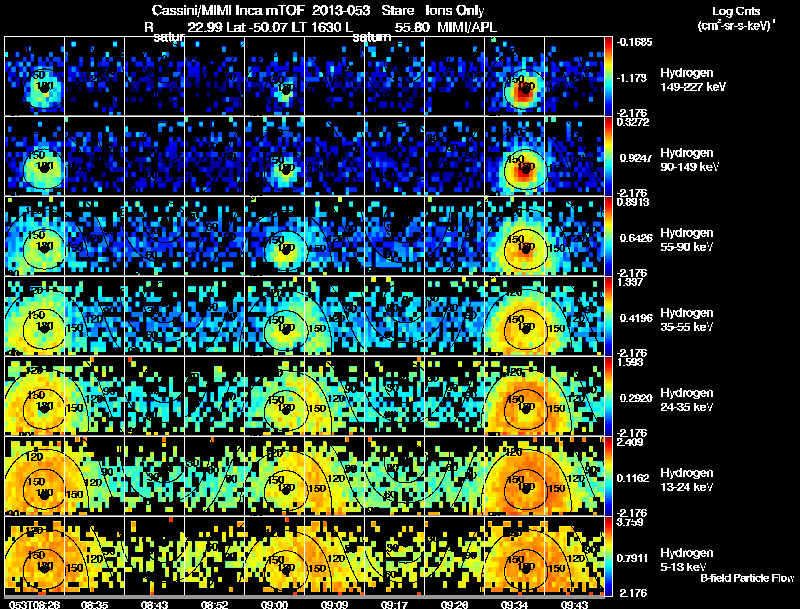Open the 5-13 keV image panel at 08:26

pos(34,556)
